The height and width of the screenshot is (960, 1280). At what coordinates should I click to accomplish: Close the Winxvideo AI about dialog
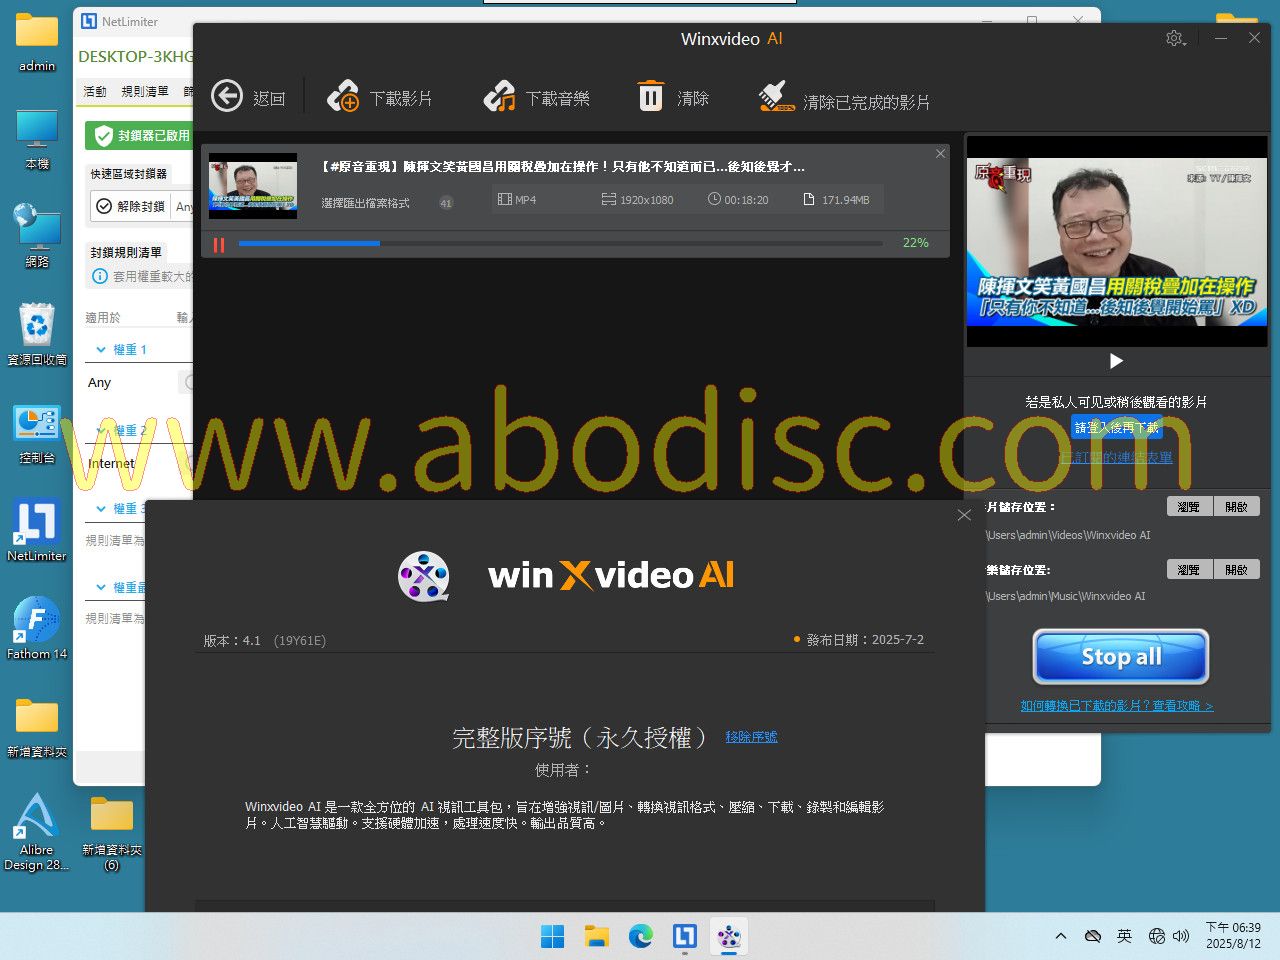[964, 515]
